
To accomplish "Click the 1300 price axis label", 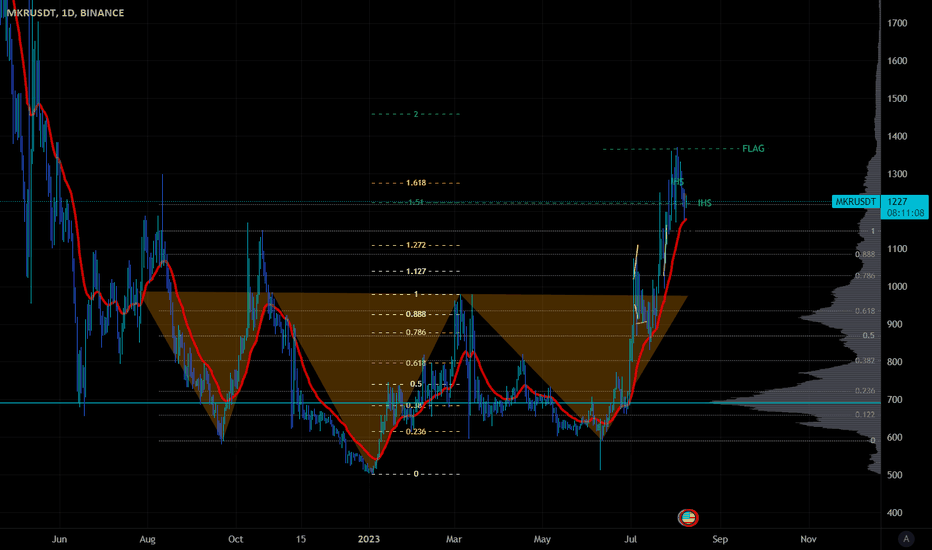I will 898,174.
